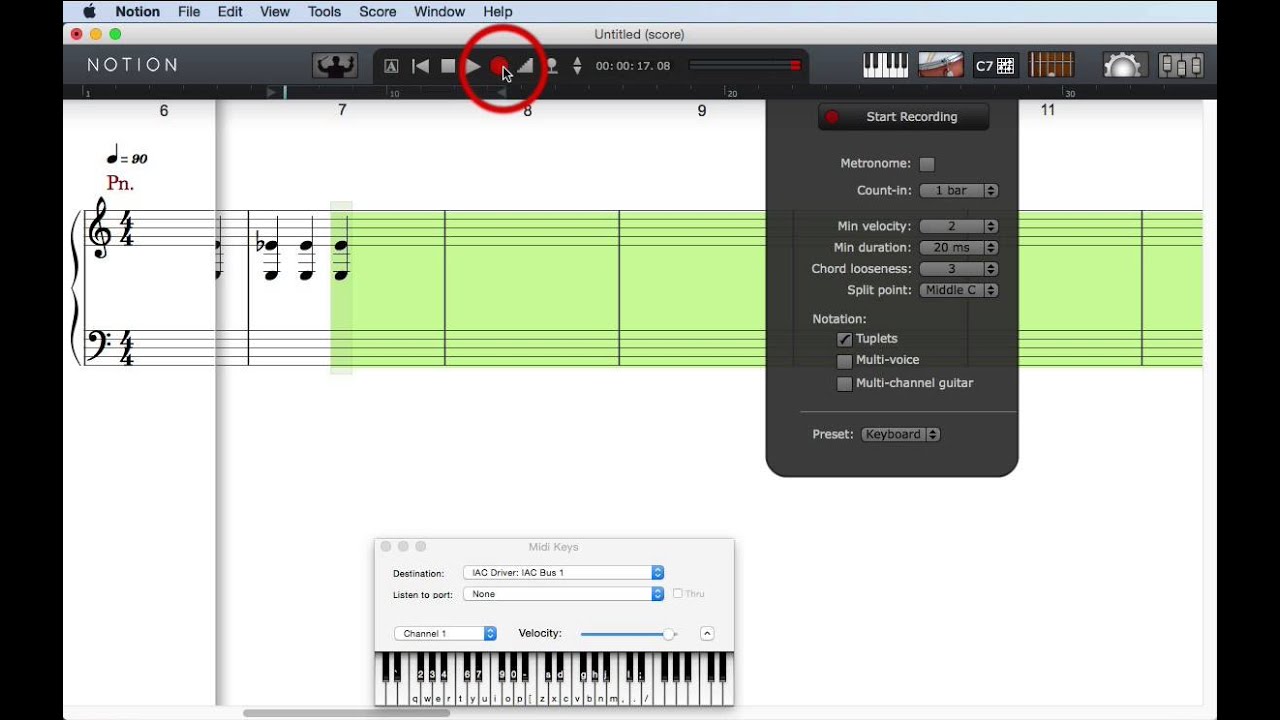Open the File menu
Viewport: 1280px width, 720px height.
[x=189, y=12]
